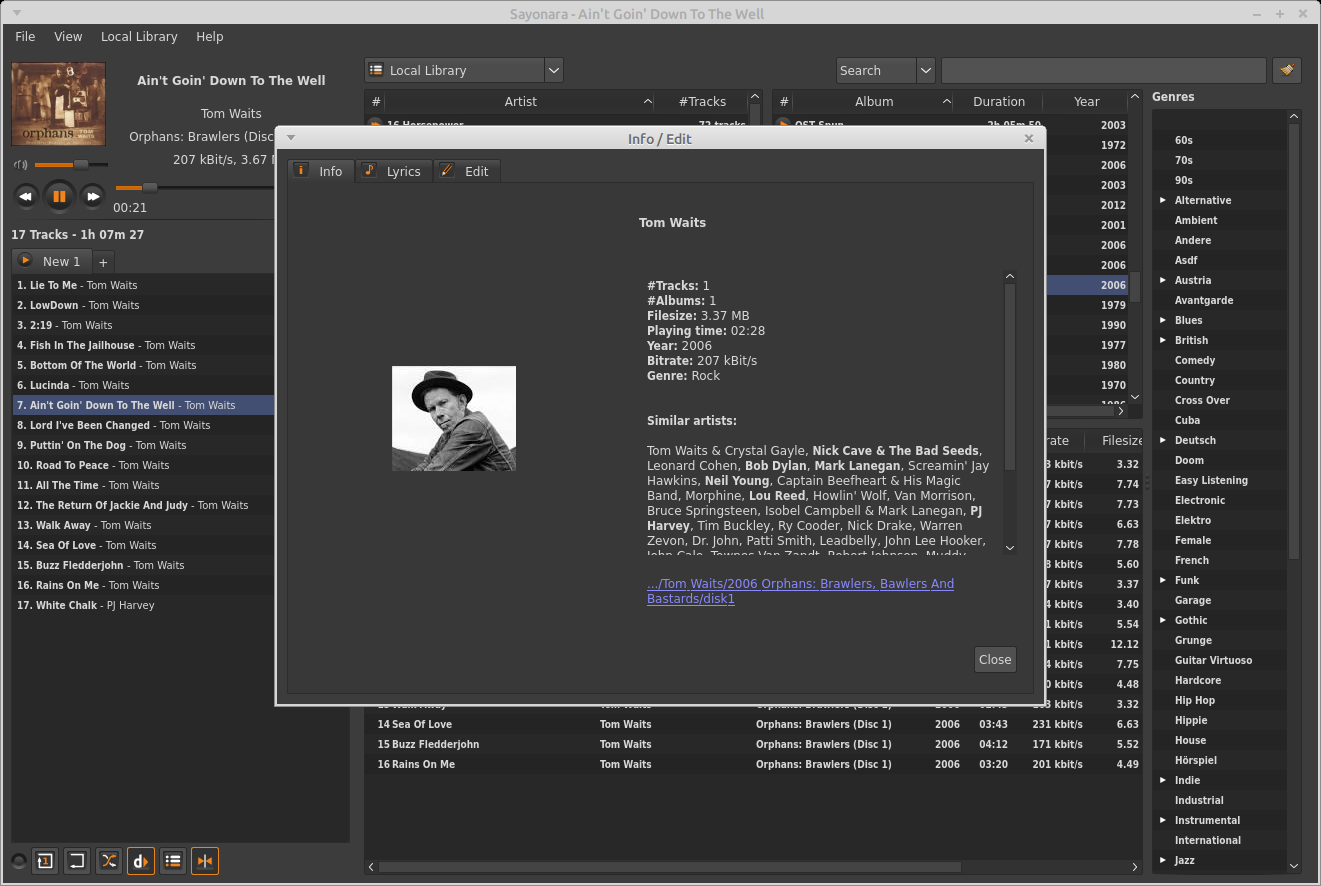Screen dimensions: 1321x886
Task: Select the Easy Listening genre
Action: click(1211, 480)
